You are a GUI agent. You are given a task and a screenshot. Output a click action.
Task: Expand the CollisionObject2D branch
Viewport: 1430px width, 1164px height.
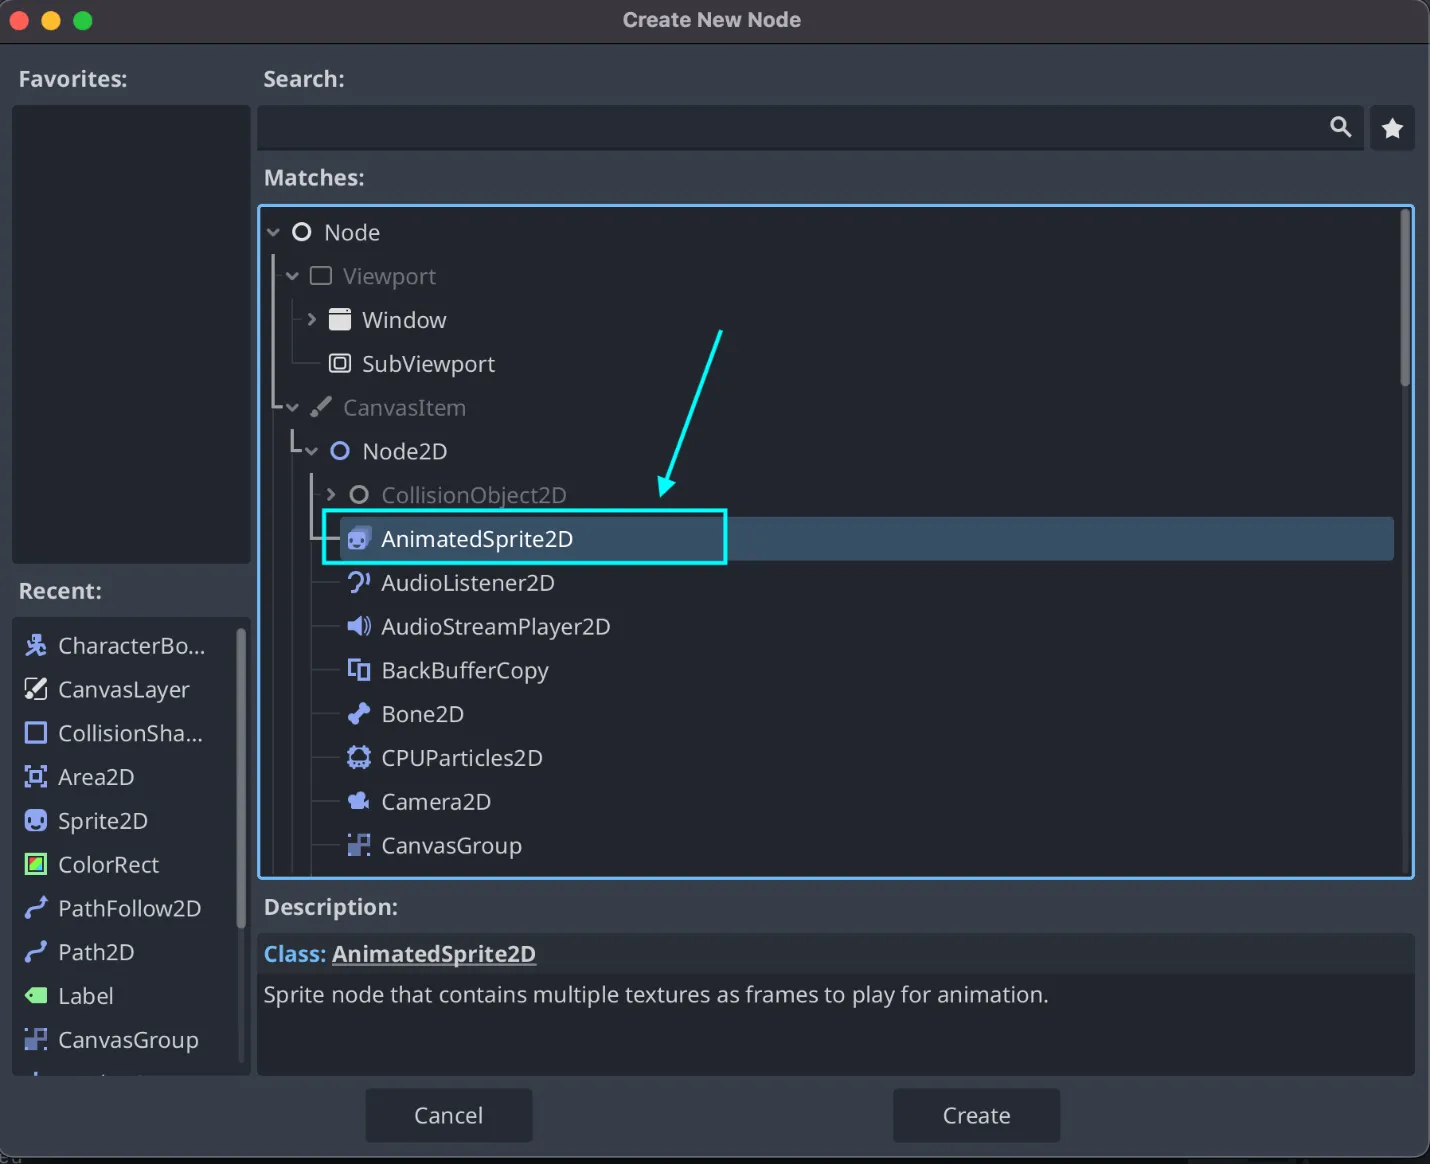point(330,495)
